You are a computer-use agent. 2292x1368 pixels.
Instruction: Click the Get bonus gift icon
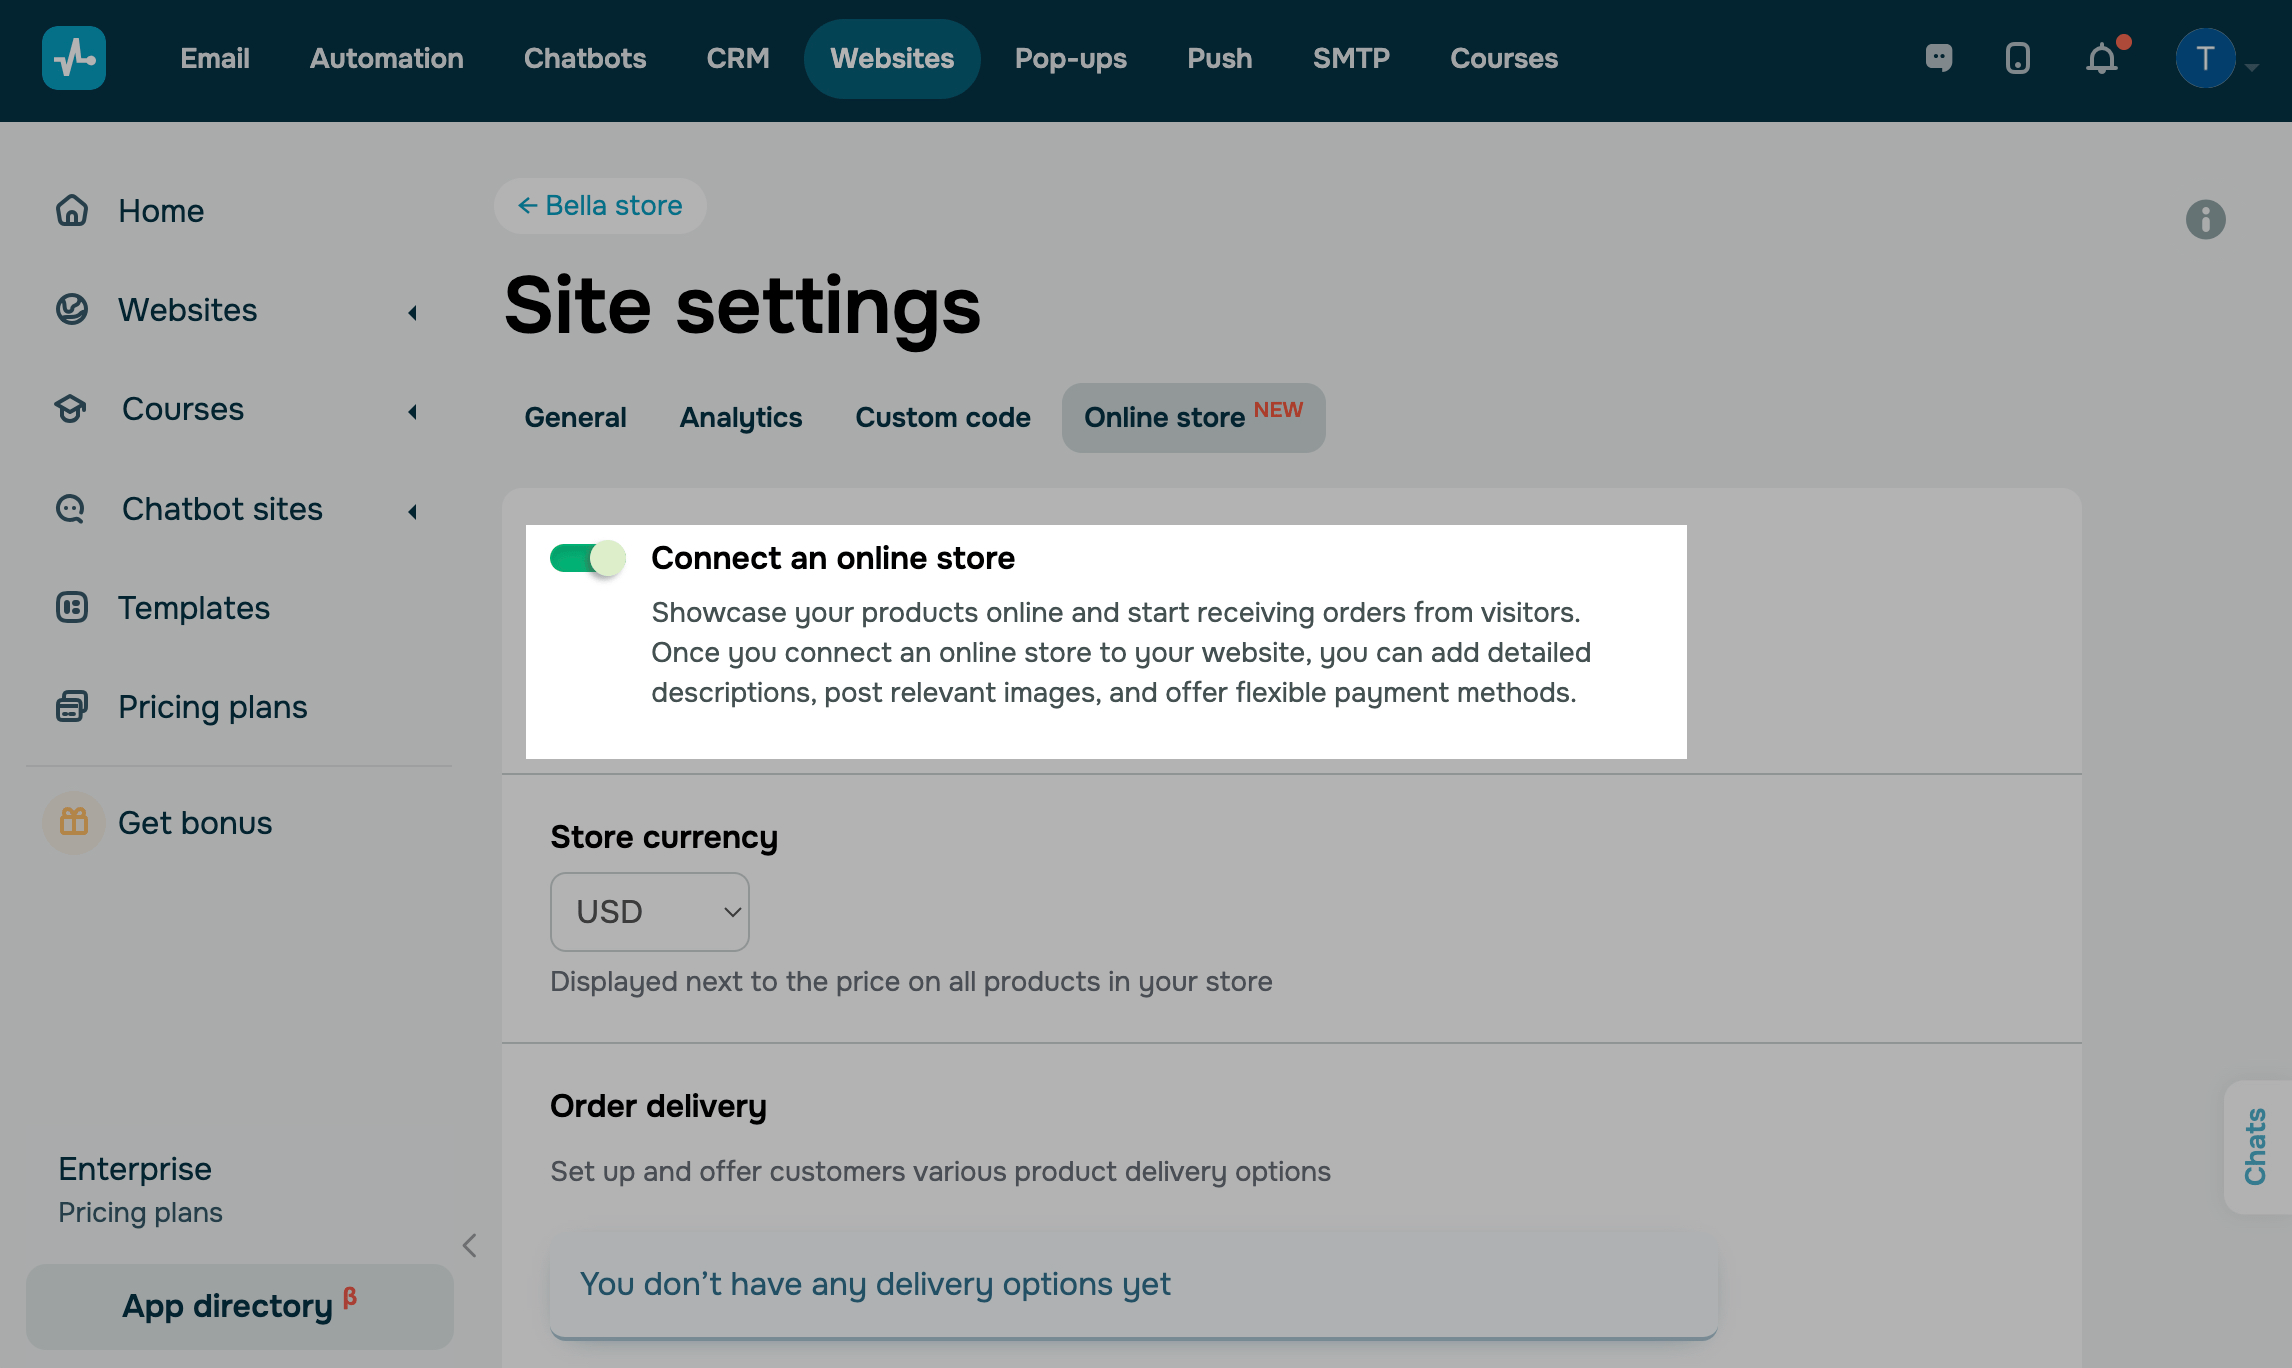click(x=74, y=822)
